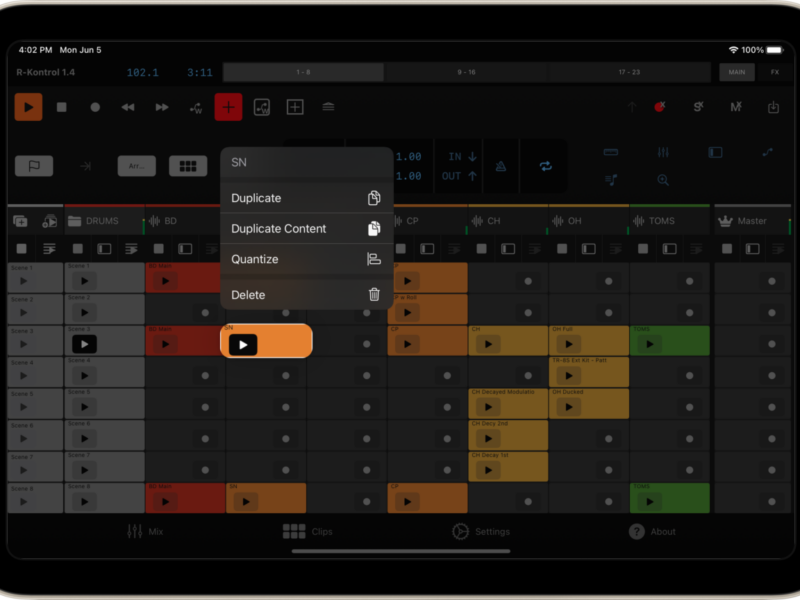Open the stacked layers icon in toolbar
Screen dimensions: 800x600
(x=328, y=107)
